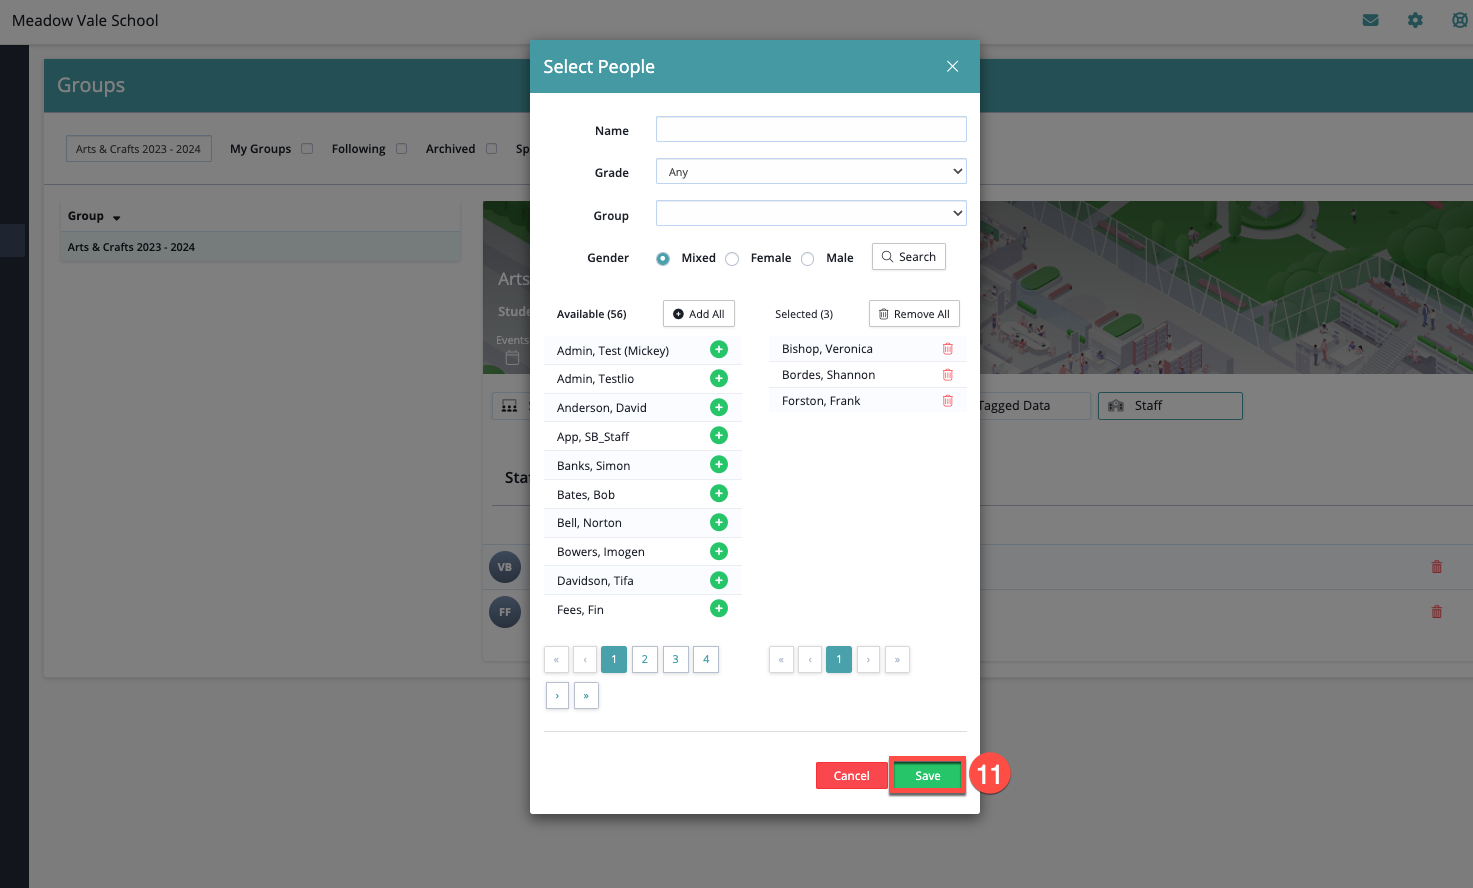
Task: Open the mail envelope icon in header
Action: (1370, 20)
